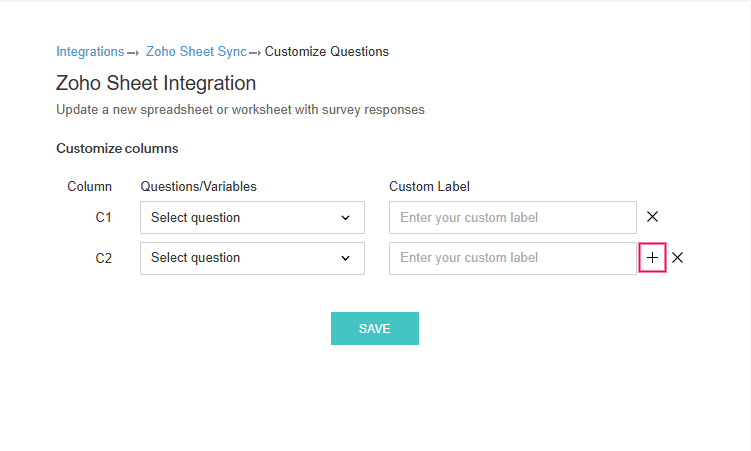
Task: Click into the C2 custom label field
Action: point(512,258)
